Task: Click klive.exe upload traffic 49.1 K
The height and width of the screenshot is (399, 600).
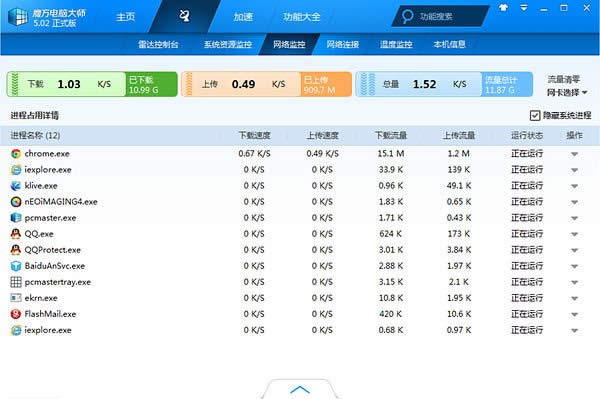Action: pyautogui.click(x=459, y=186)
